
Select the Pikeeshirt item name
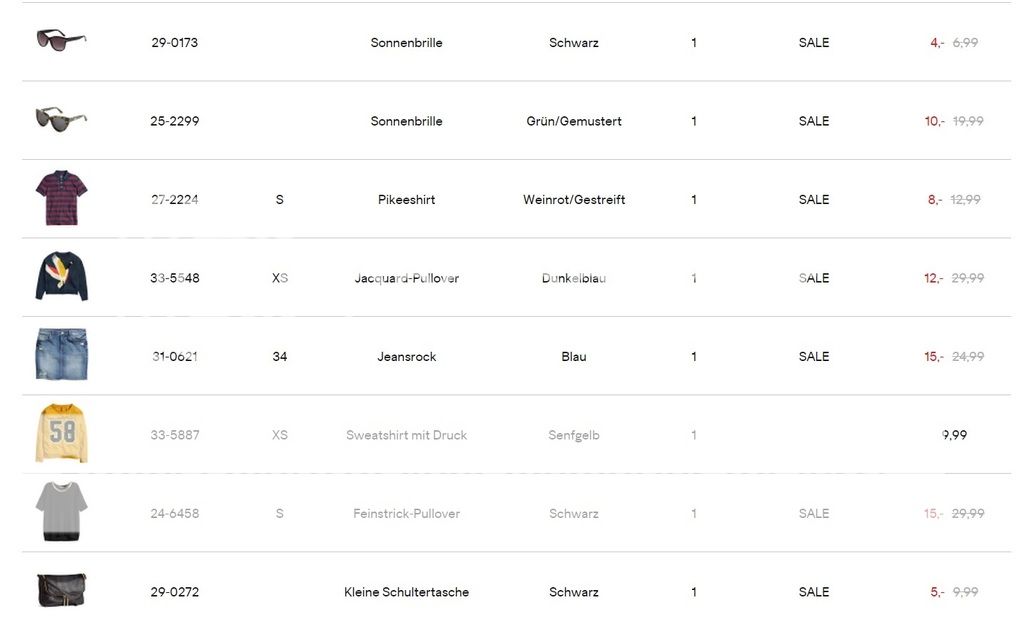tap(406, 200)
